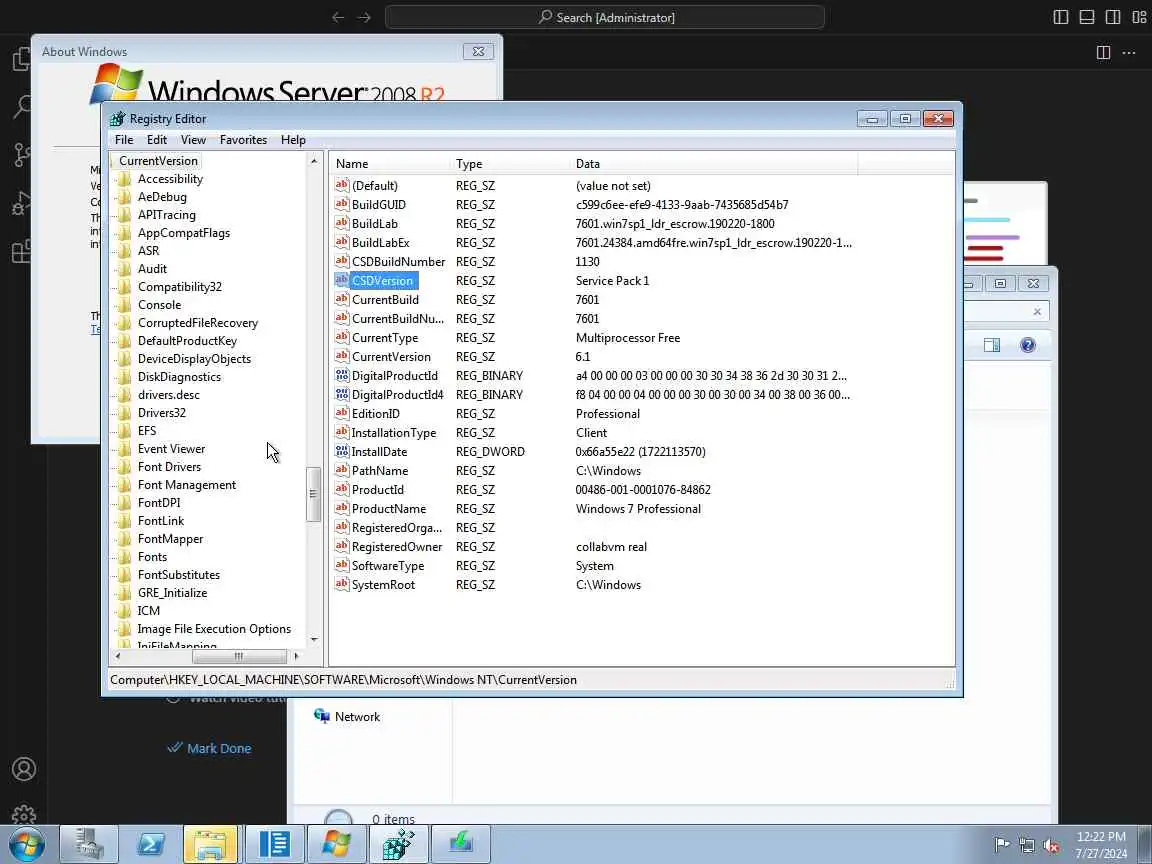This screenshot has width=1152, height=864.
Task: Click the BuildGUID string value icon
Action: click(x=342, y=204)
